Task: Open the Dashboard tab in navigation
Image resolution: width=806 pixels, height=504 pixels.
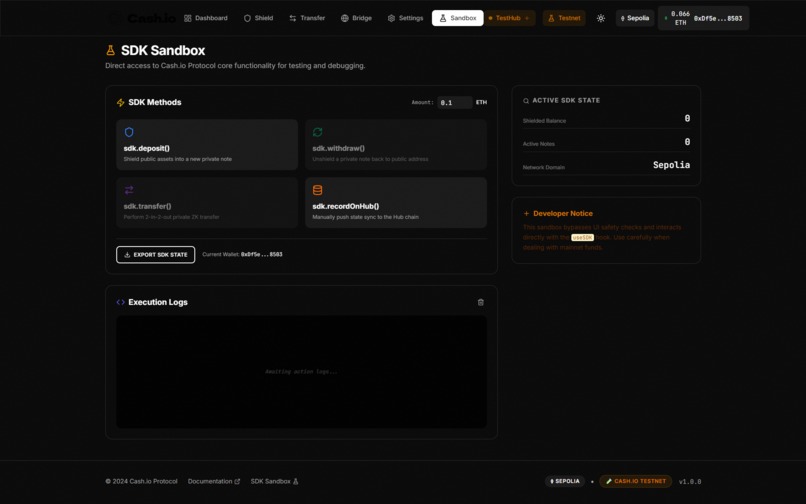Action: (x=206, y=18)
